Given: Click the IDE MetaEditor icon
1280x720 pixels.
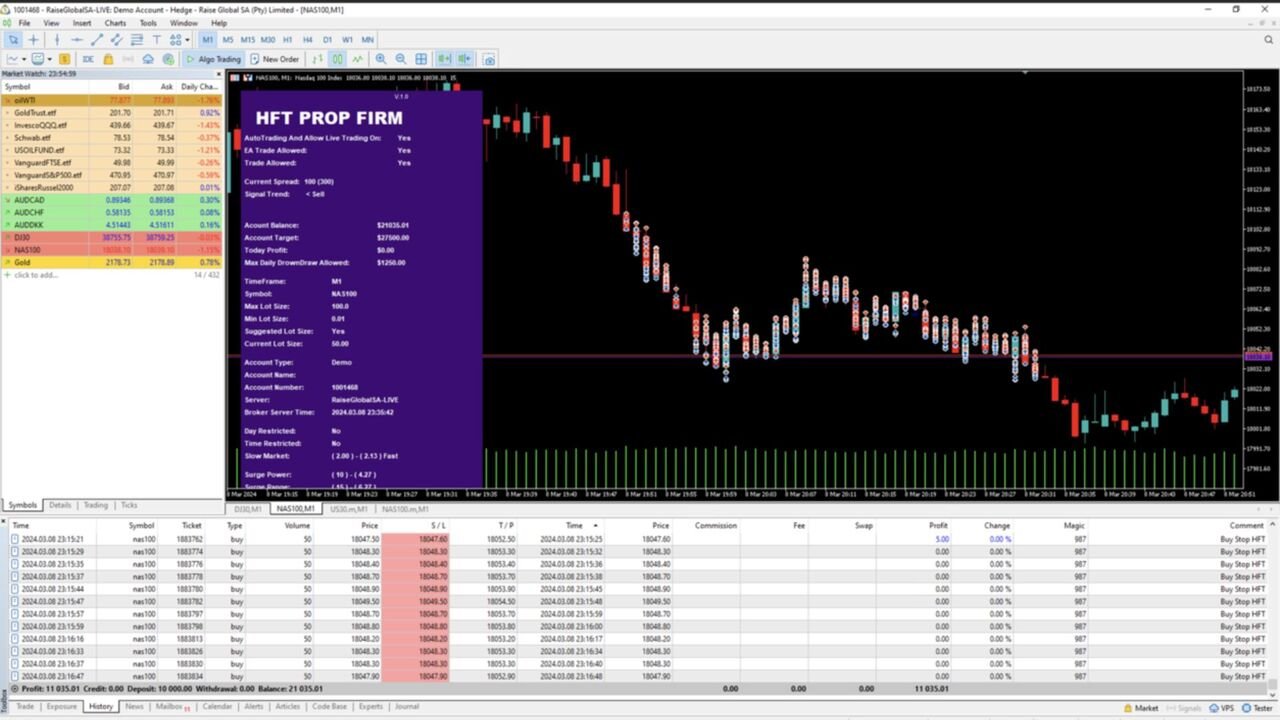Looking at the screenshot, I should pyautogui.click(x=88, y=59).
